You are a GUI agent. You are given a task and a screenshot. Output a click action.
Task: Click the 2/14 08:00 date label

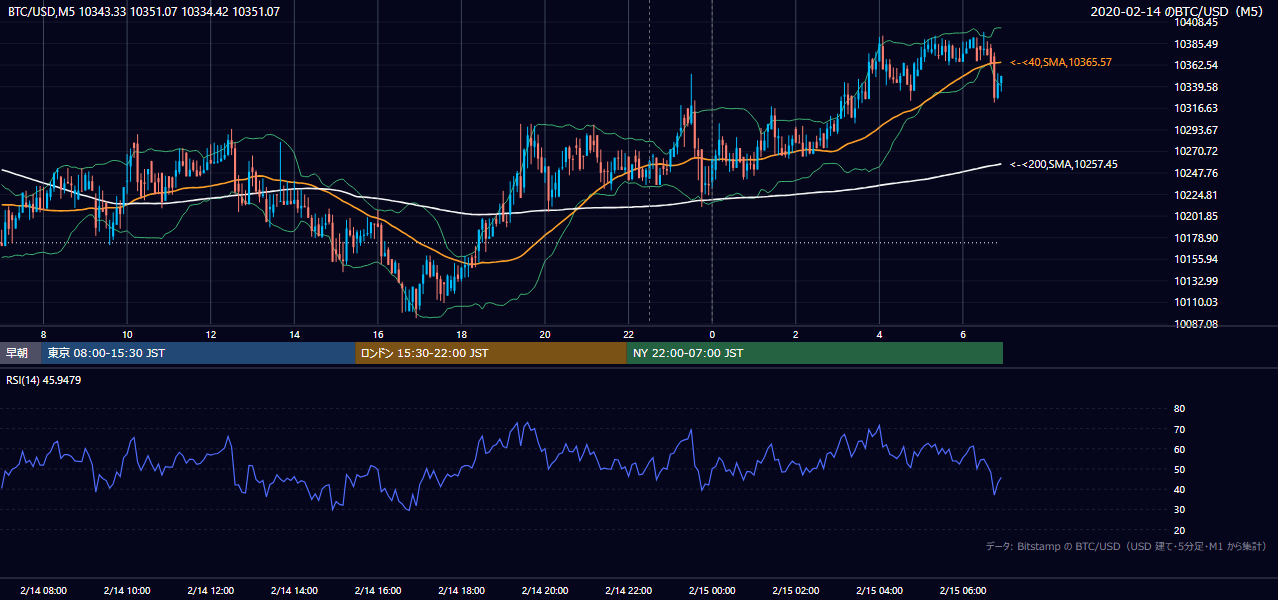(x=43, y=590)
